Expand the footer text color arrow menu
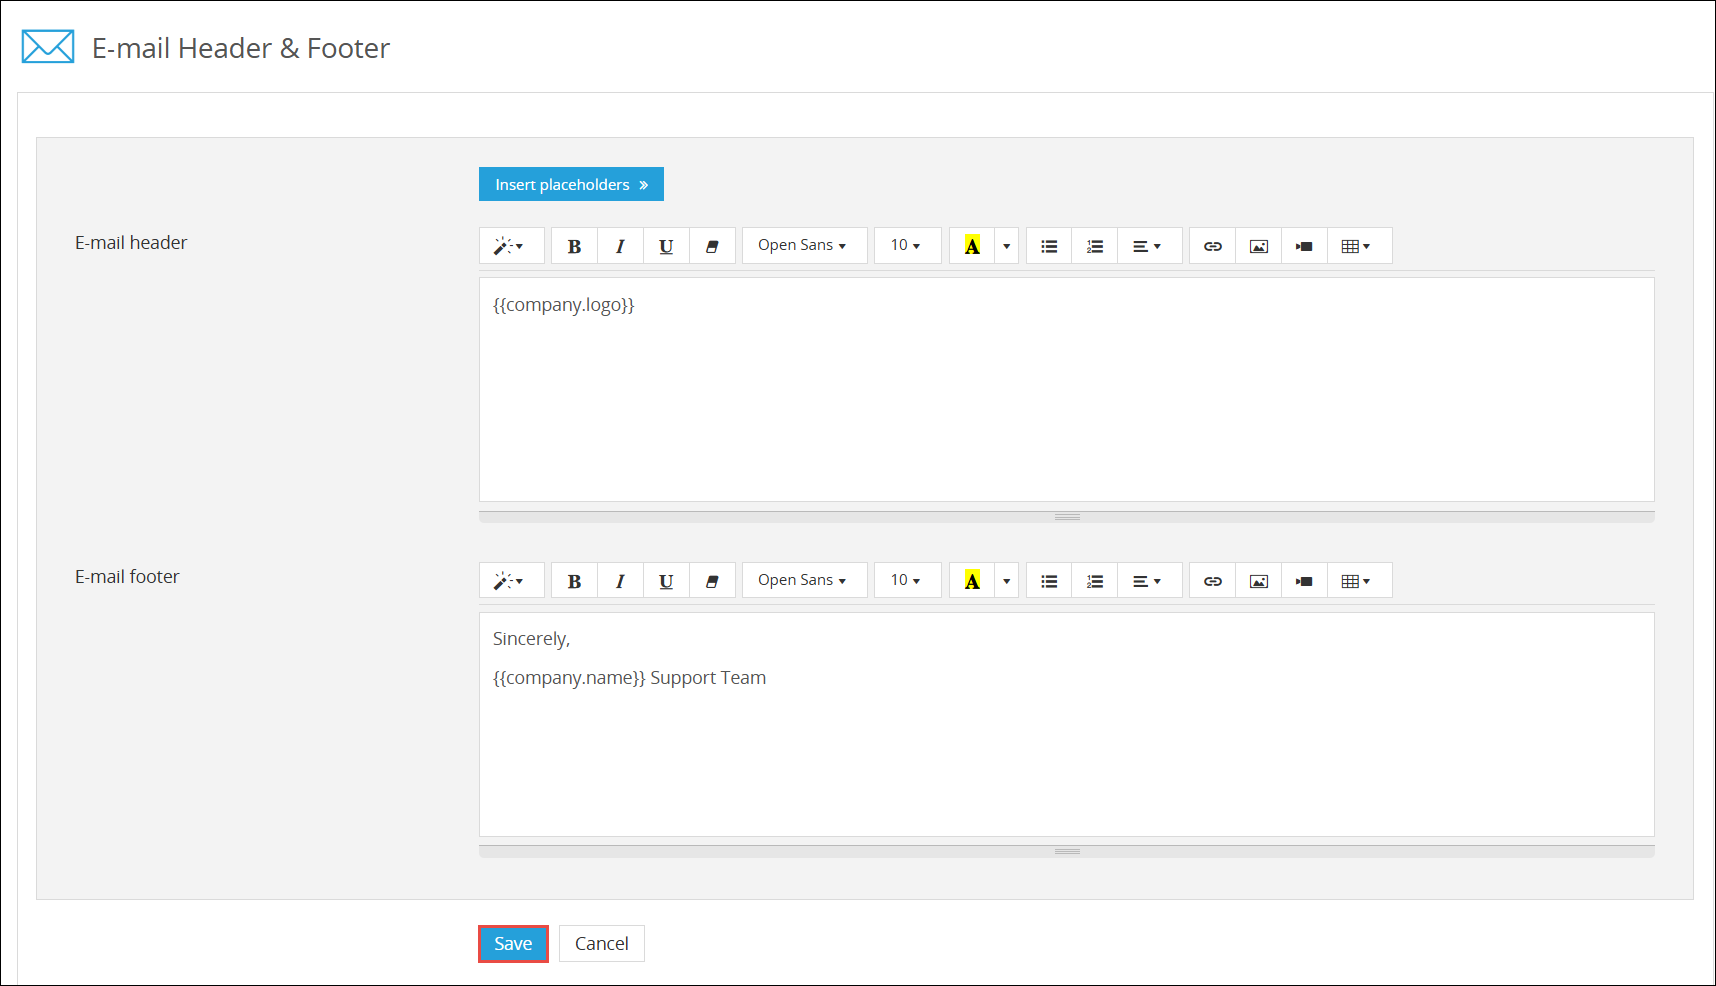 pos(1006,581)
